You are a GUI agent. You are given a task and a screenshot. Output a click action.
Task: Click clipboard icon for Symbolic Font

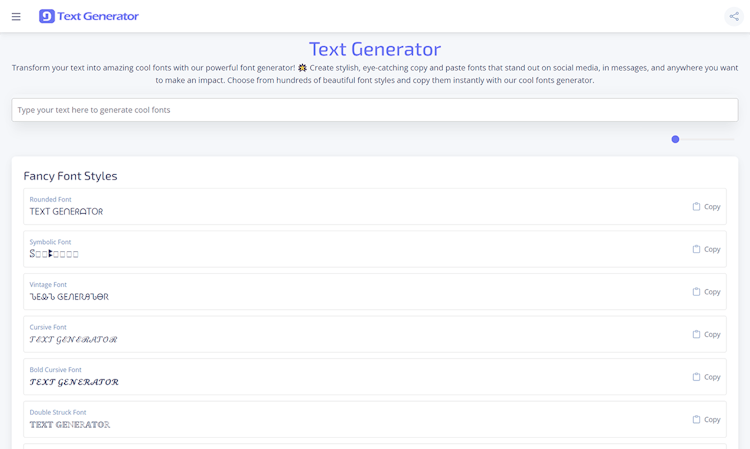[696, 249]
